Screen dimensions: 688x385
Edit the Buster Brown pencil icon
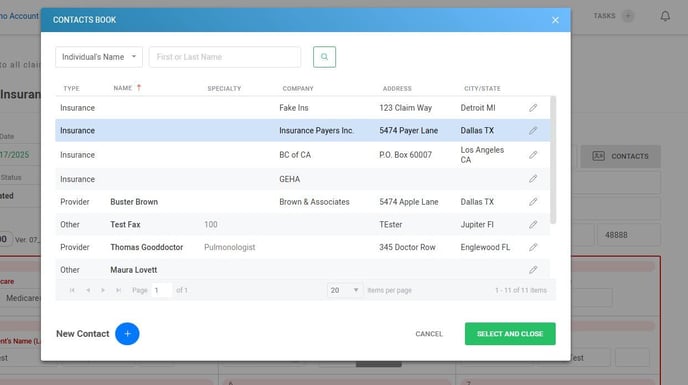point(533,202)
